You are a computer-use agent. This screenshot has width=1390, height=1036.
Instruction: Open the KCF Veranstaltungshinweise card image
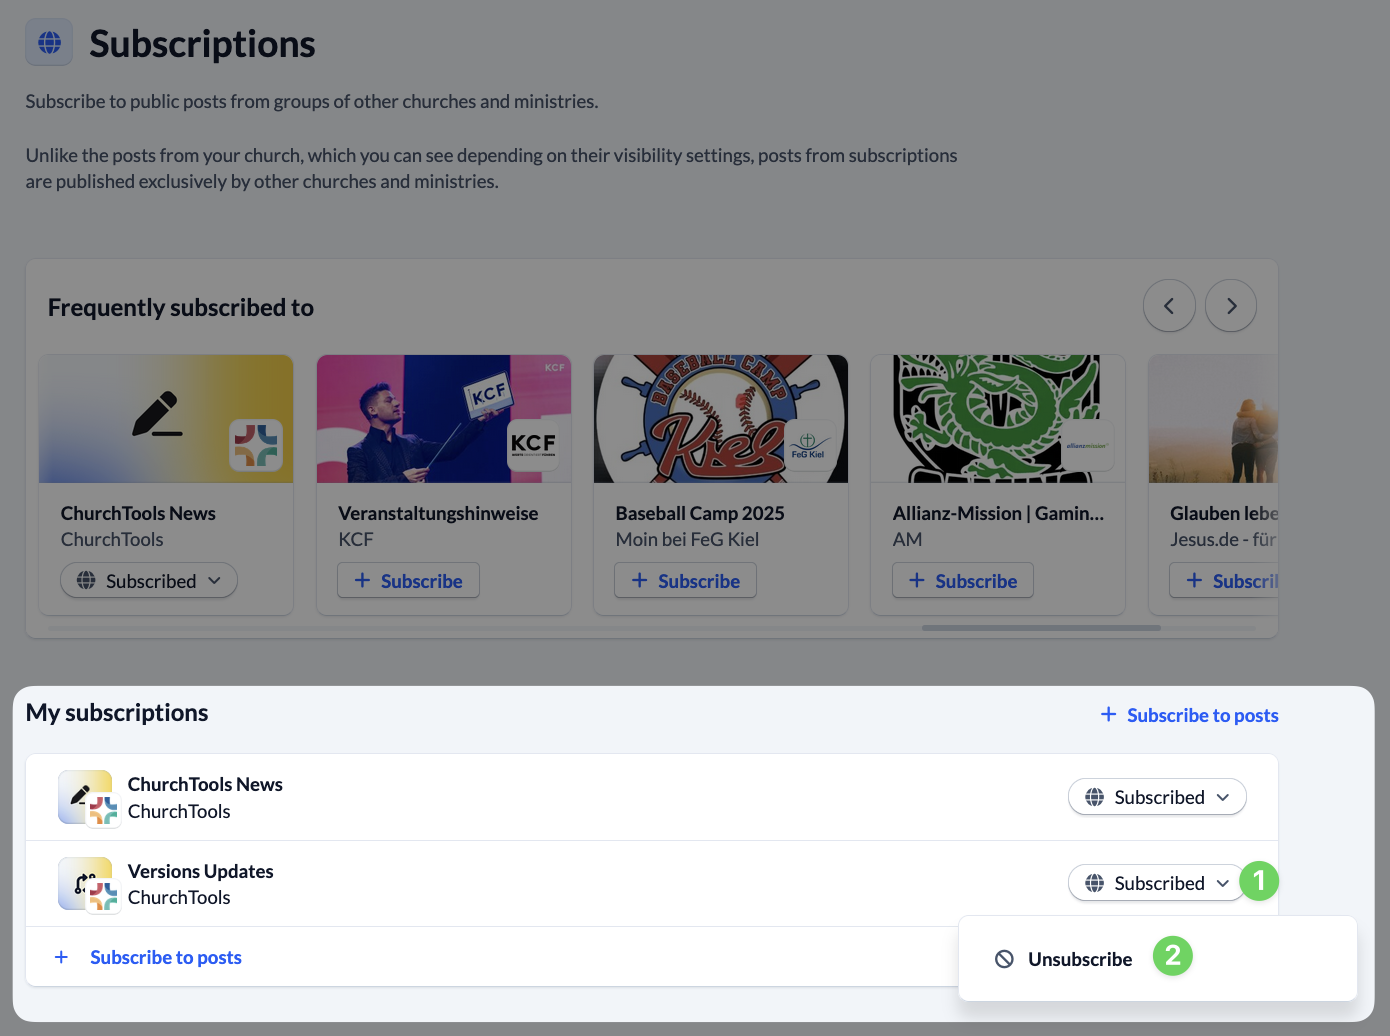(x=444, y=419)
